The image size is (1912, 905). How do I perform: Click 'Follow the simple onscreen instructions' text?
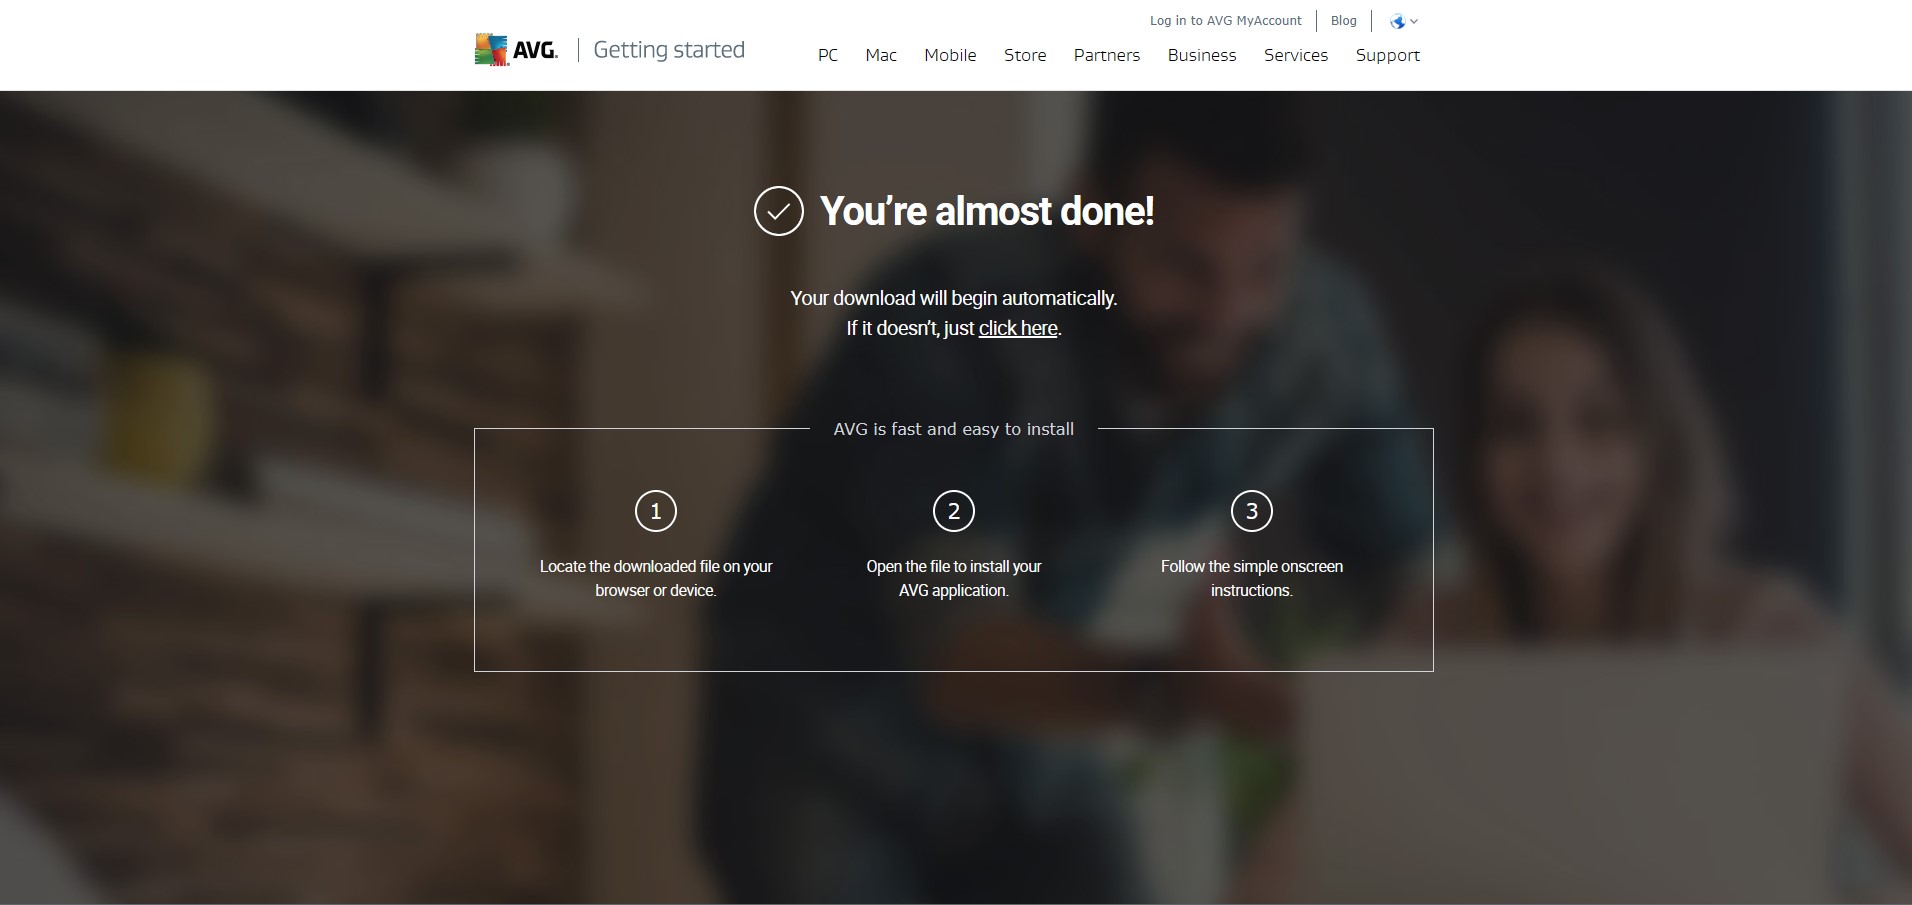[x=1252, y=578]
